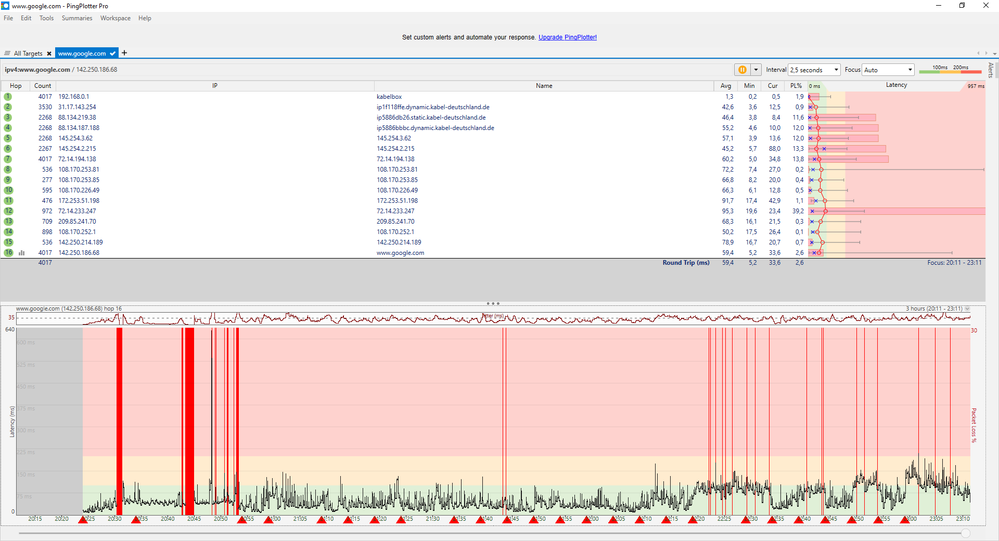
Task: Click the checkmark on the www.google.com tab
Action: 113,54
